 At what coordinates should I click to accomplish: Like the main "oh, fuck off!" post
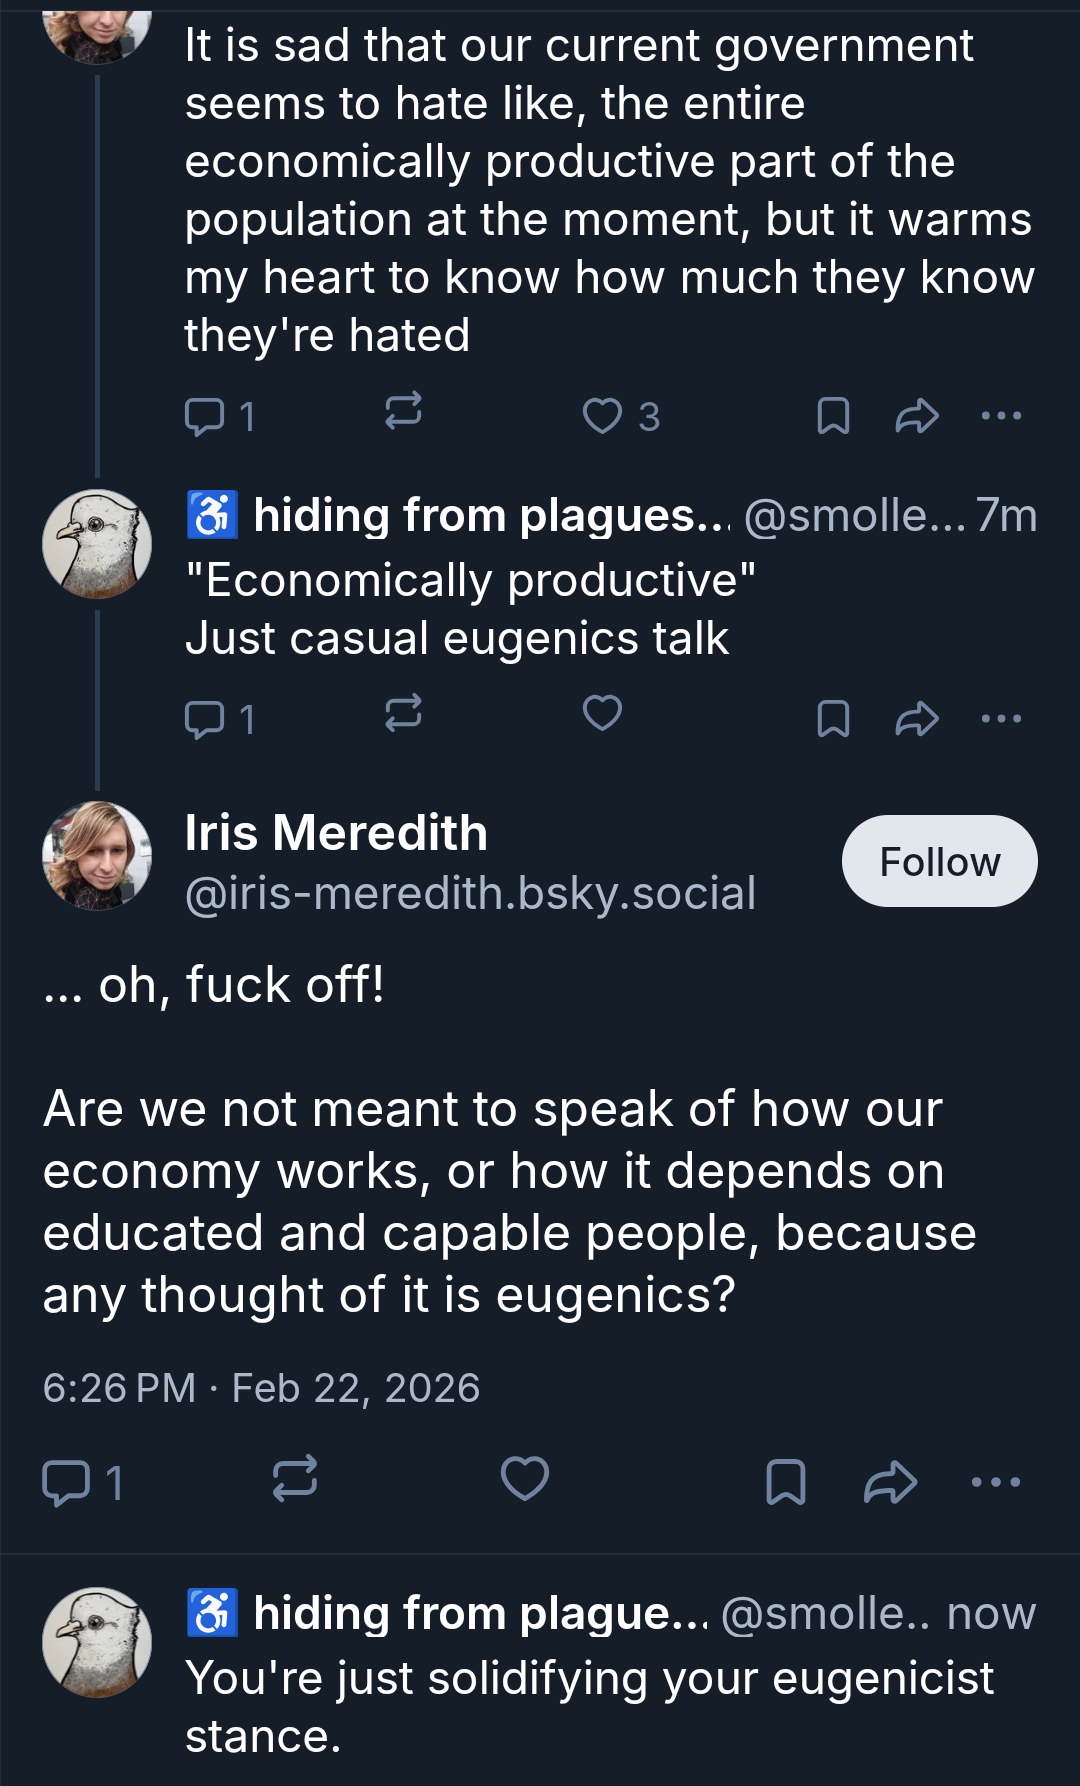(x=525, y=1479)
